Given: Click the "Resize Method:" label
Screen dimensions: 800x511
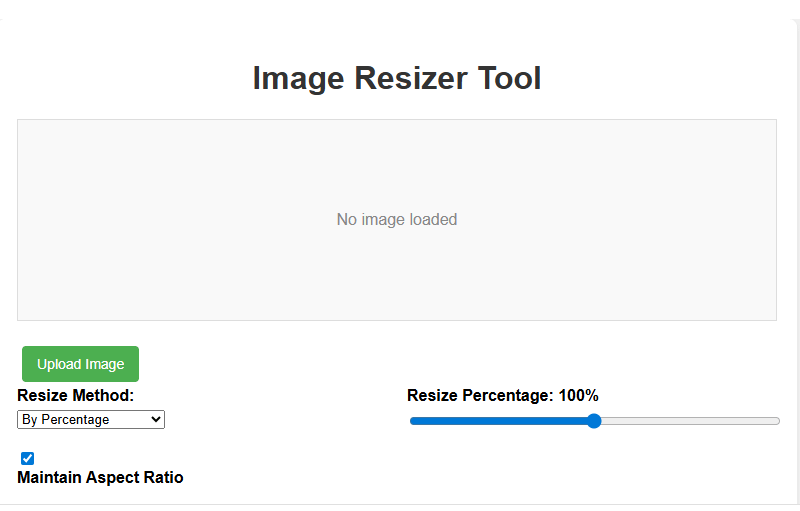Looking at the screenshot, I should click(x=75, y=395).
